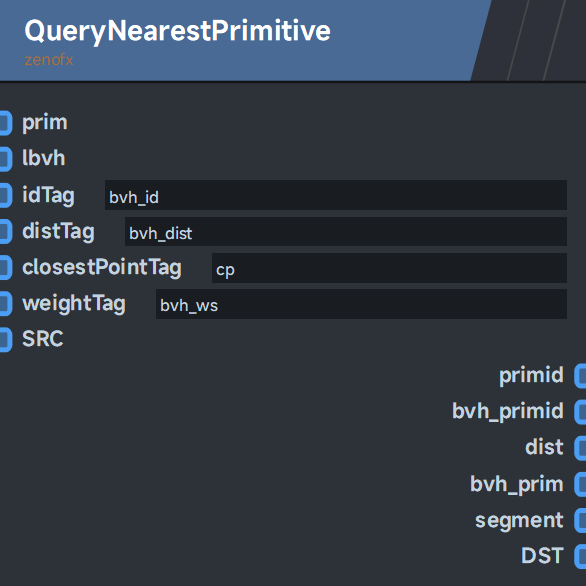
Task: Click the weightTag input socket
Action: point(6,303)
